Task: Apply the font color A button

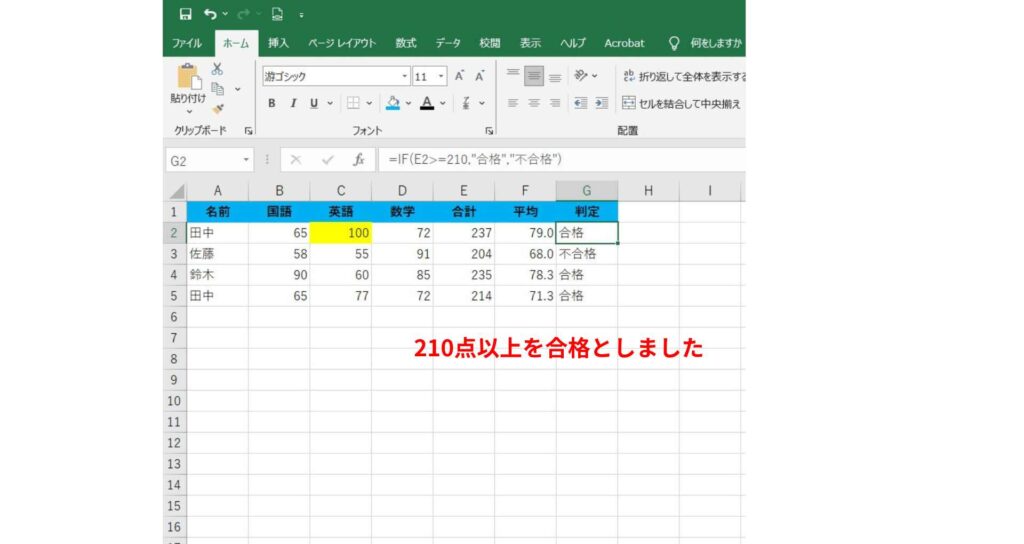Action: [x=427, y=103]
